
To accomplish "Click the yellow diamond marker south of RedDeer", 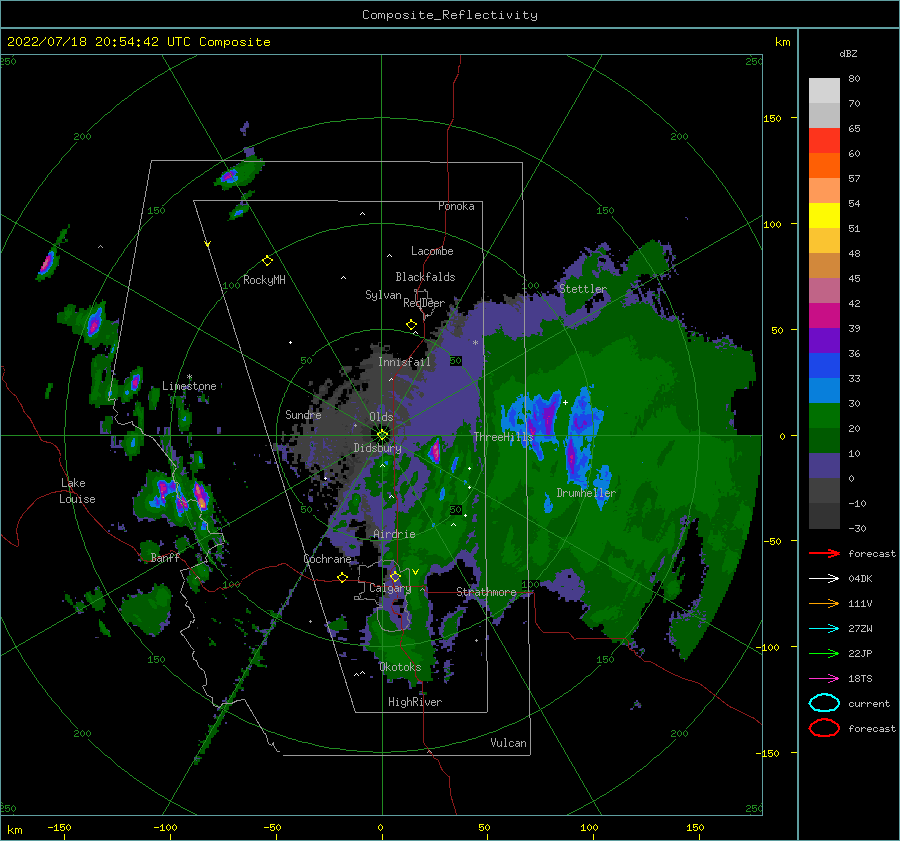I will (x=411, y=325).
